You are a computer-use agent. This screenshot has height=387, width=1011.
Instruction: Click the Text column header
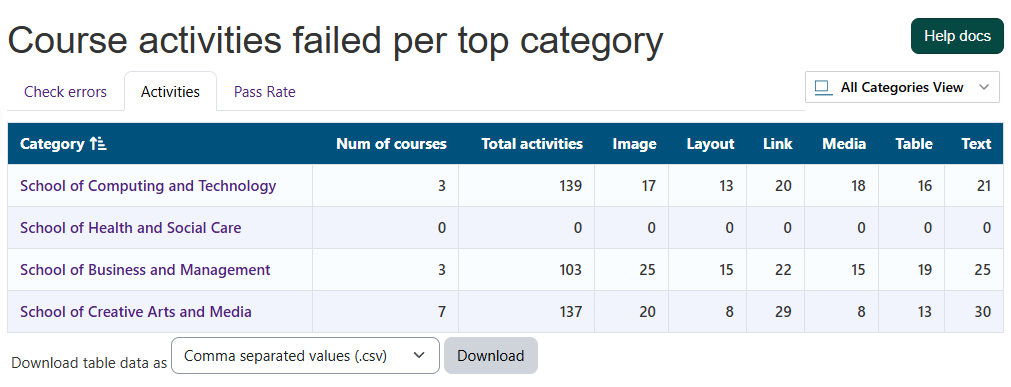[x=976, y=144]
